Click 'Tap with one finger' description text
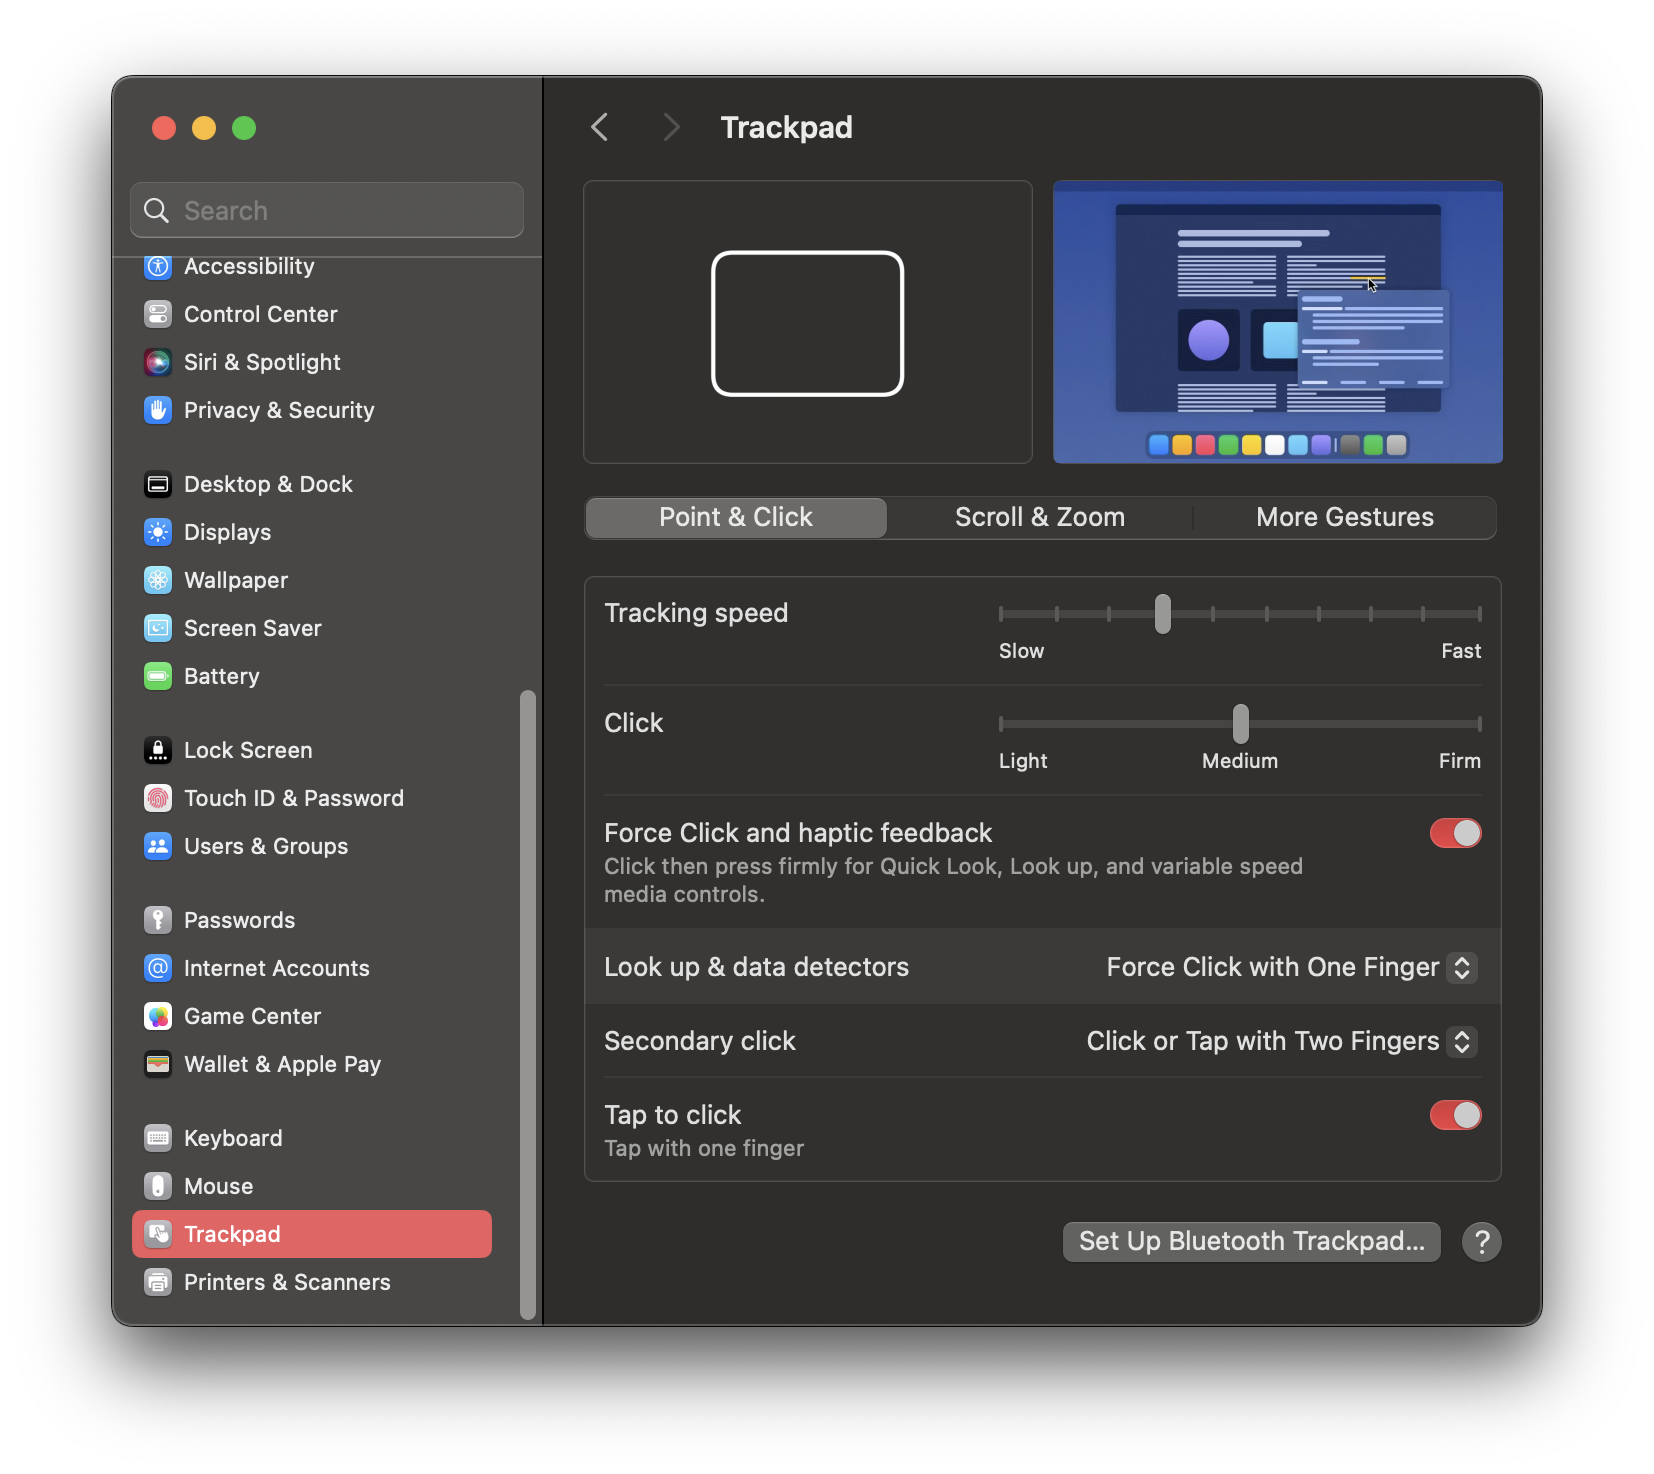Image resolution: width=1654 pixels, height=1474 pixels. (x=704, y=1148)
